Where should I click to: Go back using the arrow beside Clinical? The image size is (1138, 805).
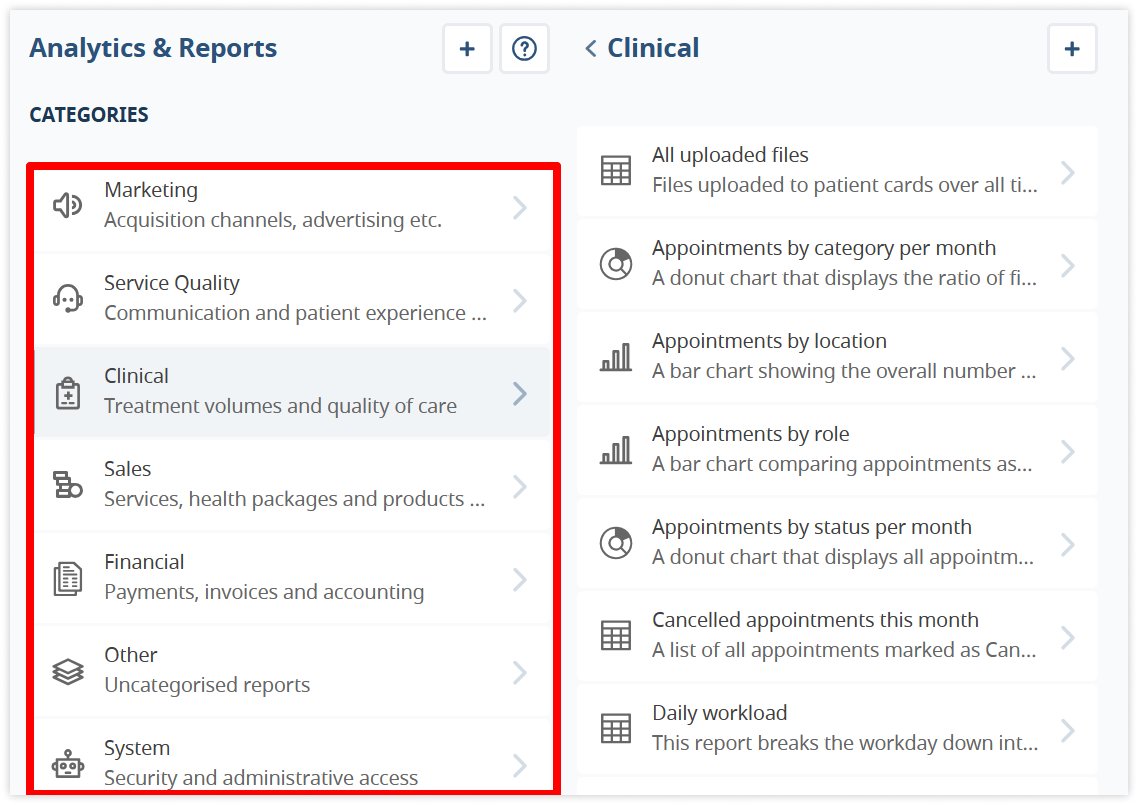click(x=591, y=48)
